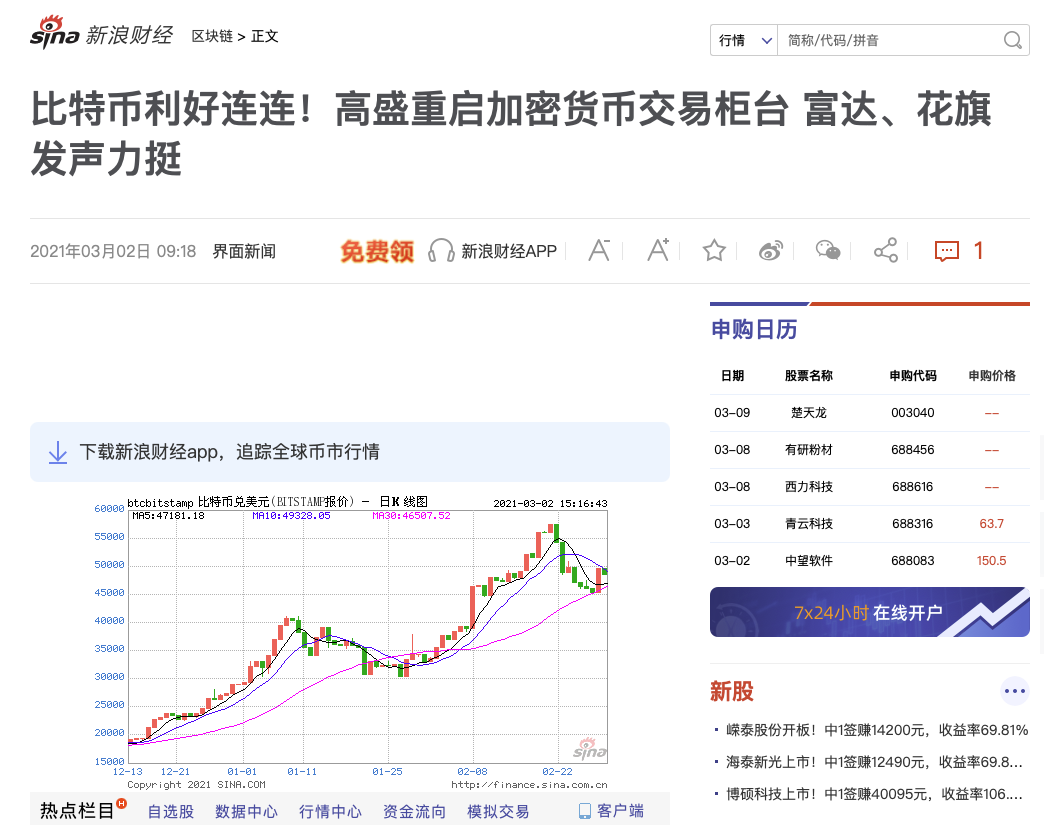Click the headphone listen icon
The height and width of the screenshot is (825, 1044).
pos(440,251)
